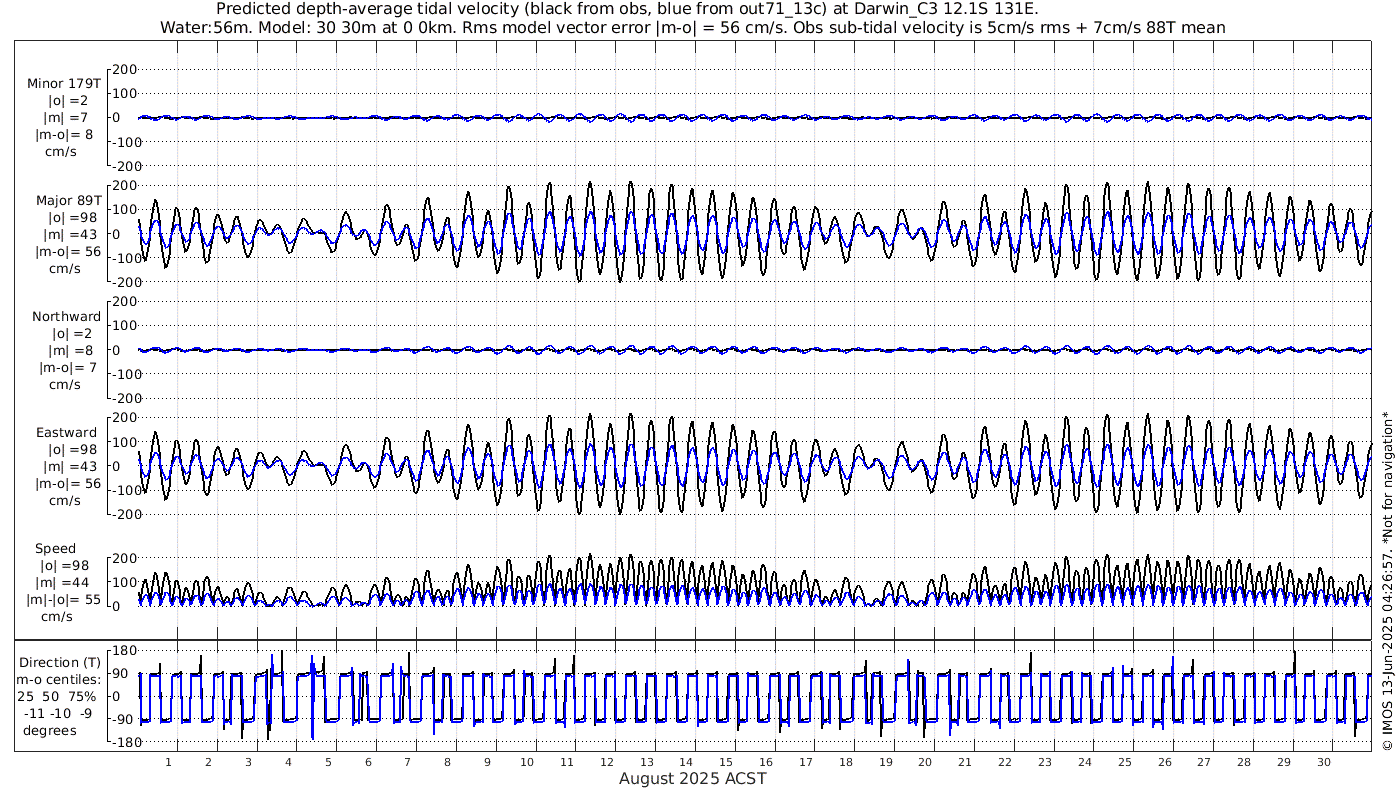The height and width of the screenshot is (800, 1400).
Task: Click the -180 tick on Direction axis
Action: tap(120, 742)
